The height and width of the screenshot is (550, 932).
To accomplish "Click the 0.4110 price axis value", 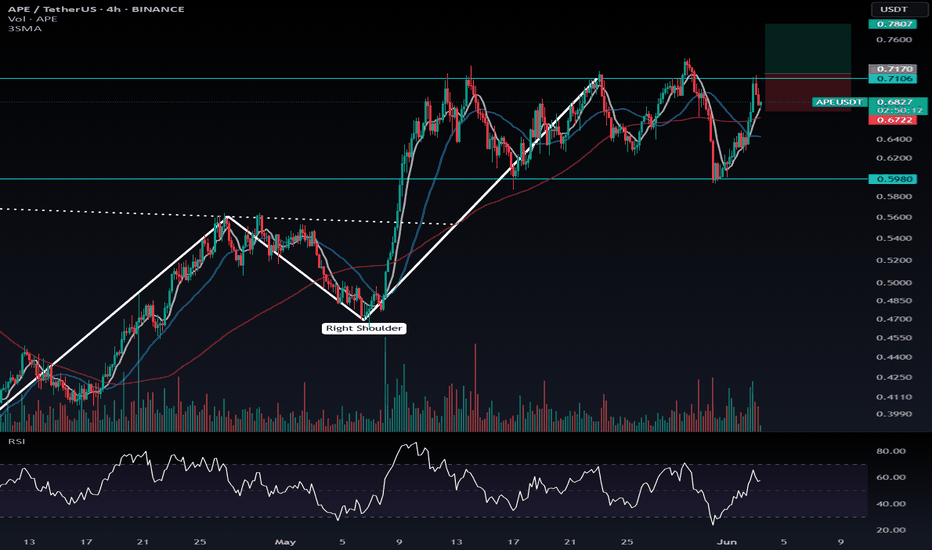I will pyautogui.click(x=894, y=397).
